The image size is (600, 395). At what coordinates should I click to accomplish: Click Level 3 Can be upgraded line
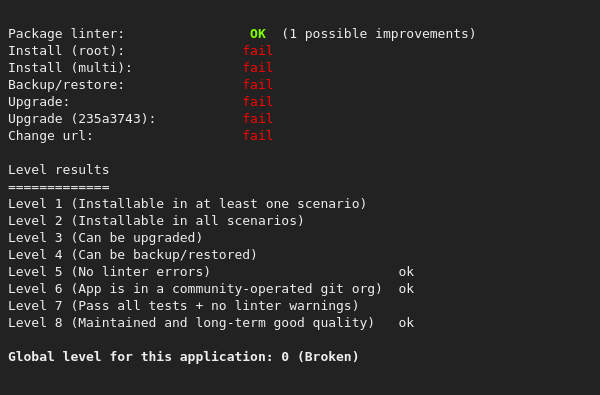105,238
